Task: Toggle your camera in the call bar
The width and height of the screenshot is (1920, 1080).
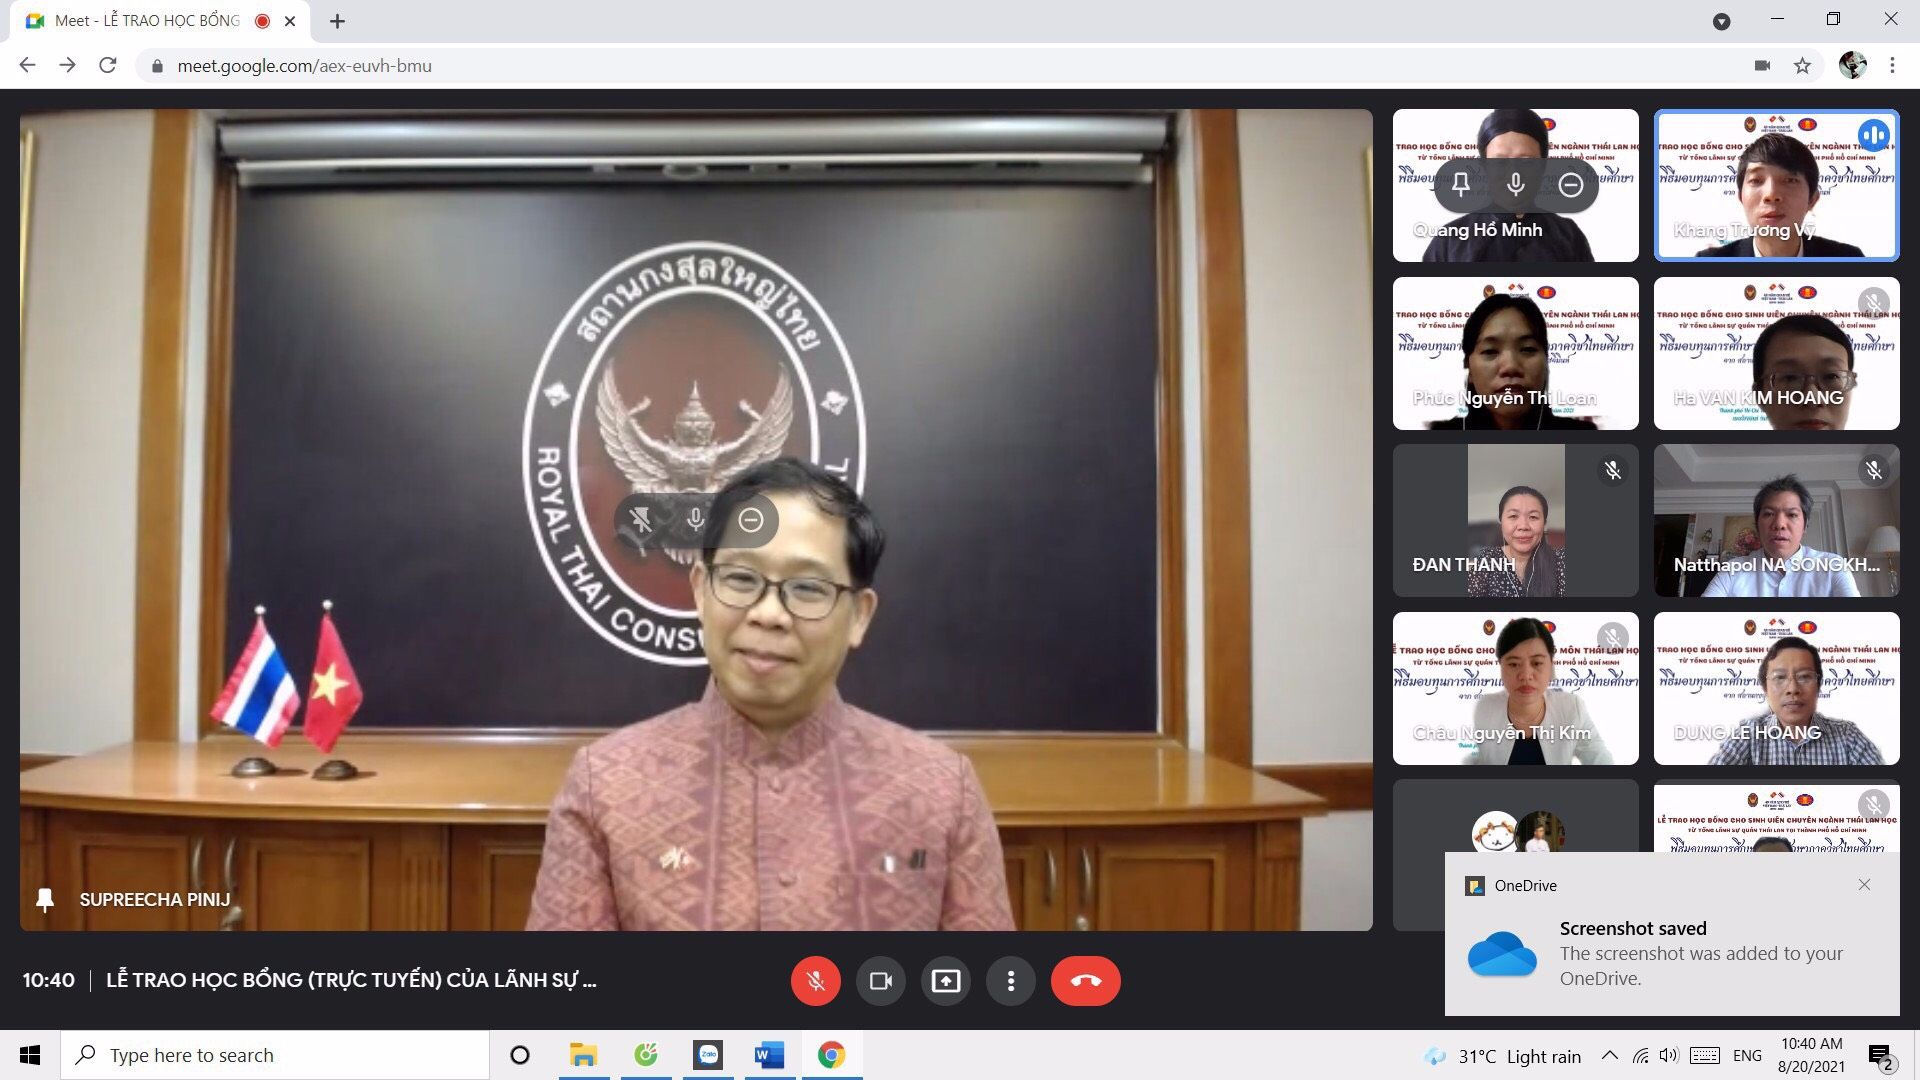Action: click(881, 981)
